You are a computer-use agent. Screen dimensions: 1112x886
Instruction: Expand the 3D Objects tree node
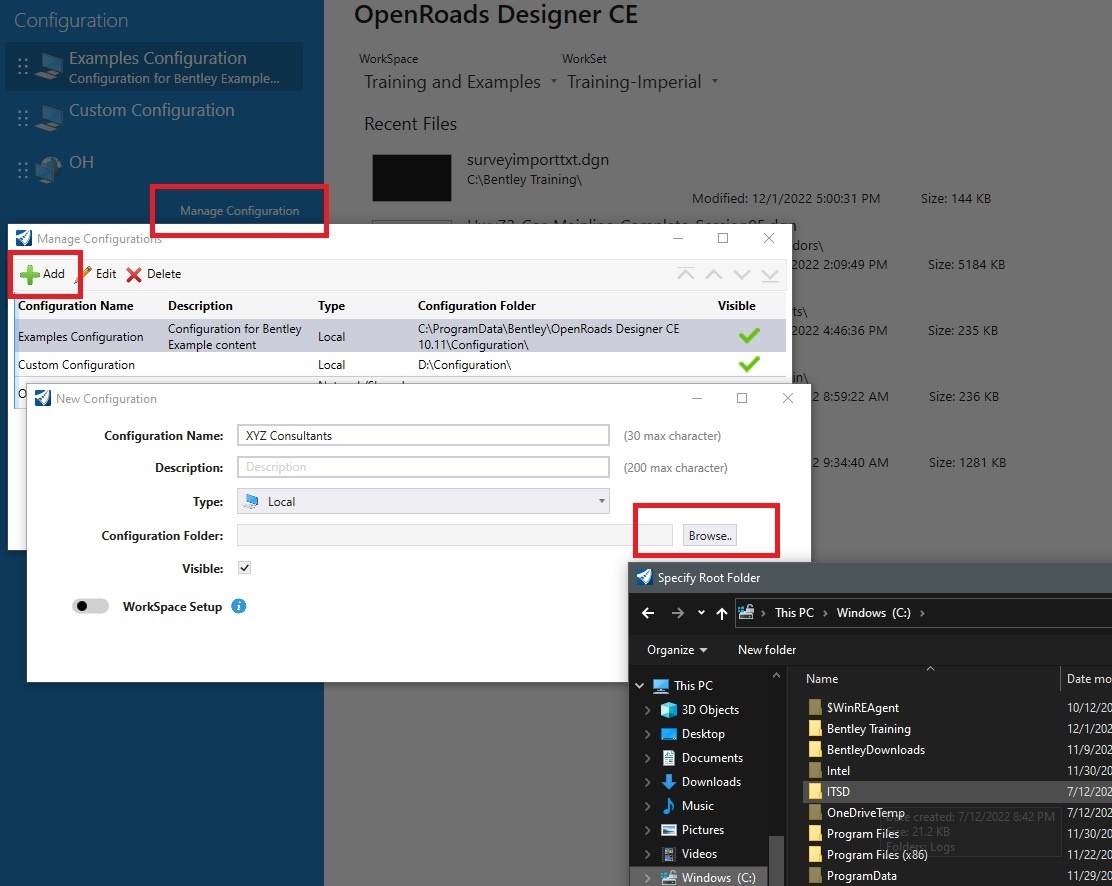[647, 709]
